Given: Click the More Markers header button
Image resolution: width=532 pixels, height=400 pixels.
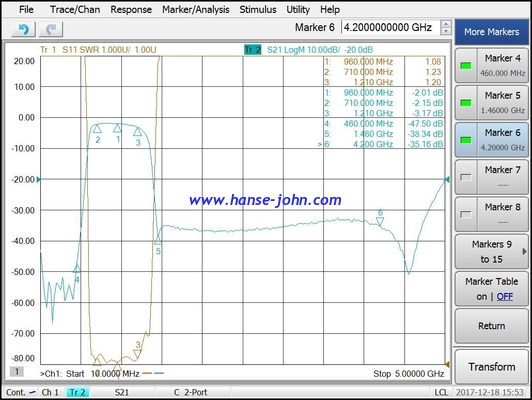Looking at the screenshot, I should [x=492, y=32].
